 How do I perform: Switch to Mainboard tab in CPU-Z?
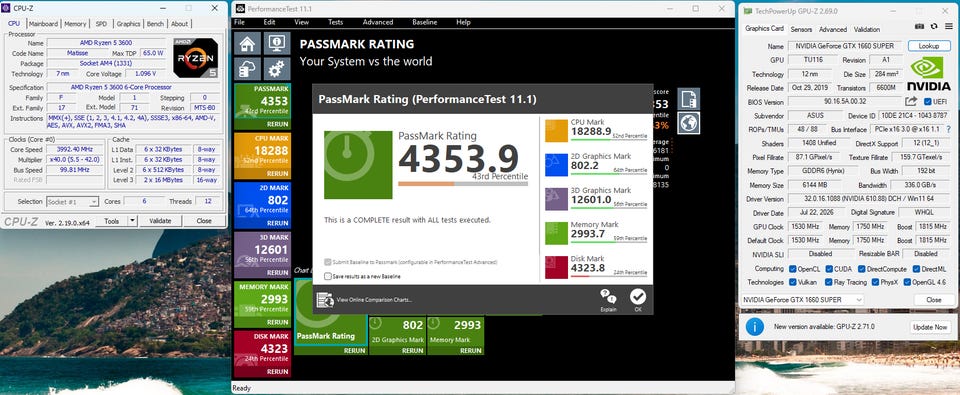pyautogui.click(x=43, y=24)
